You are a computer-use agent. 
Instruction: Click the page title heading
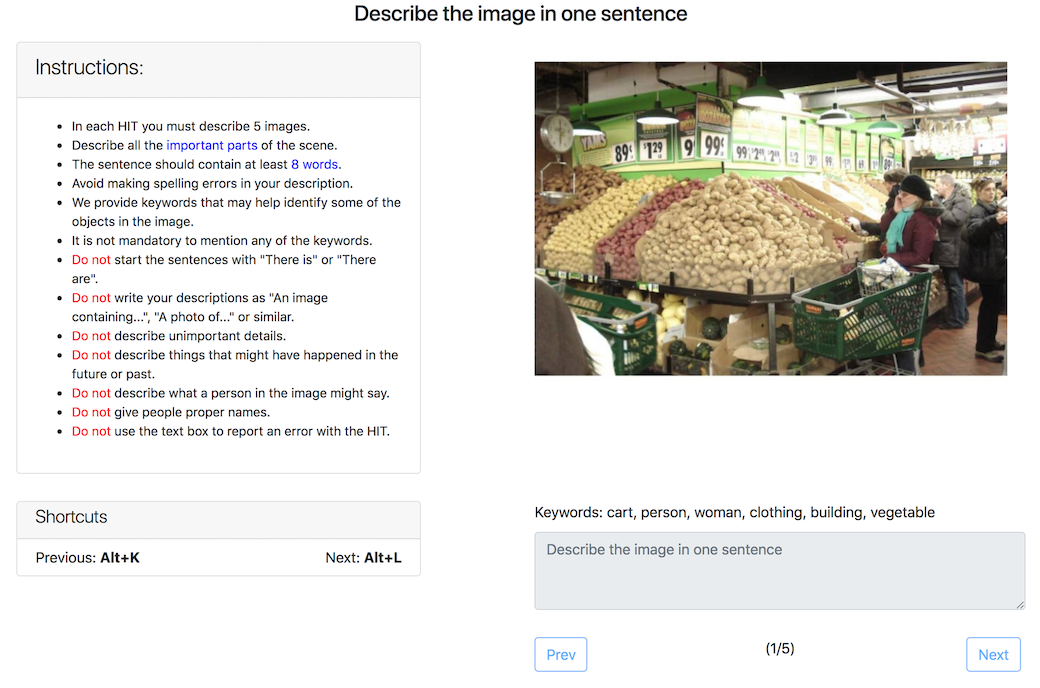pos(521,14)
